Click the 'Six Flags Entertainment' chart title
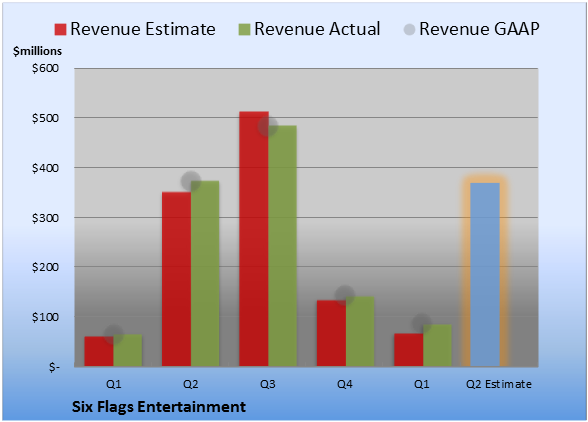This screenshot has height=422, width=588. [159, 407]
